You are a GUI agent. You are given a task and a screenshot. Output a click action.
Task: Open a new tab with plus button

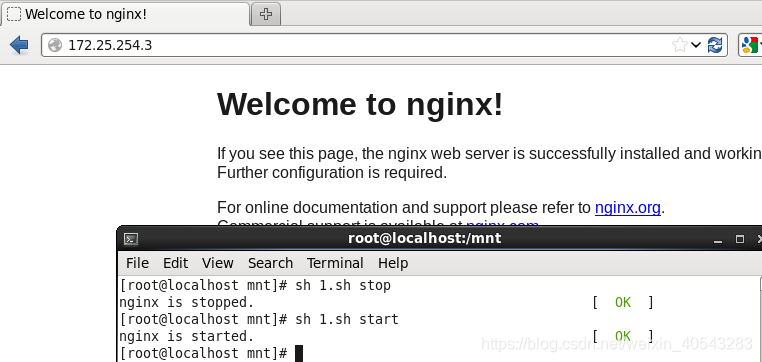265,15
